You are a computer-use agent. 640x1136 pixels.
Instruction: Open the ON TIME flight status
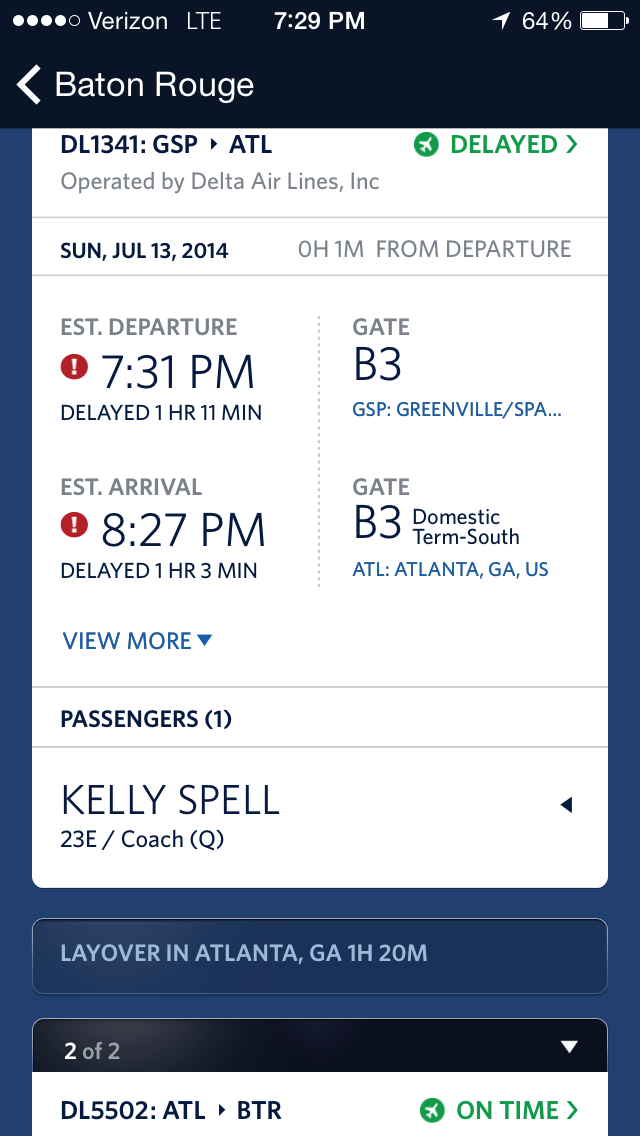coord(517,1110)
